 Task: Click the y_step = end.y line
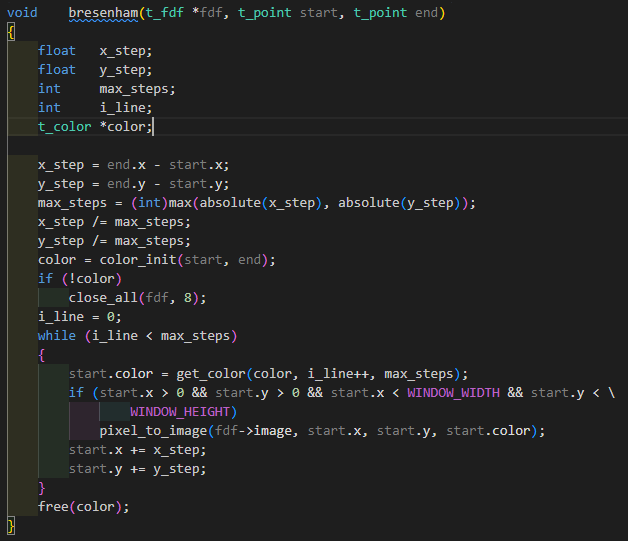pos(133,184)
